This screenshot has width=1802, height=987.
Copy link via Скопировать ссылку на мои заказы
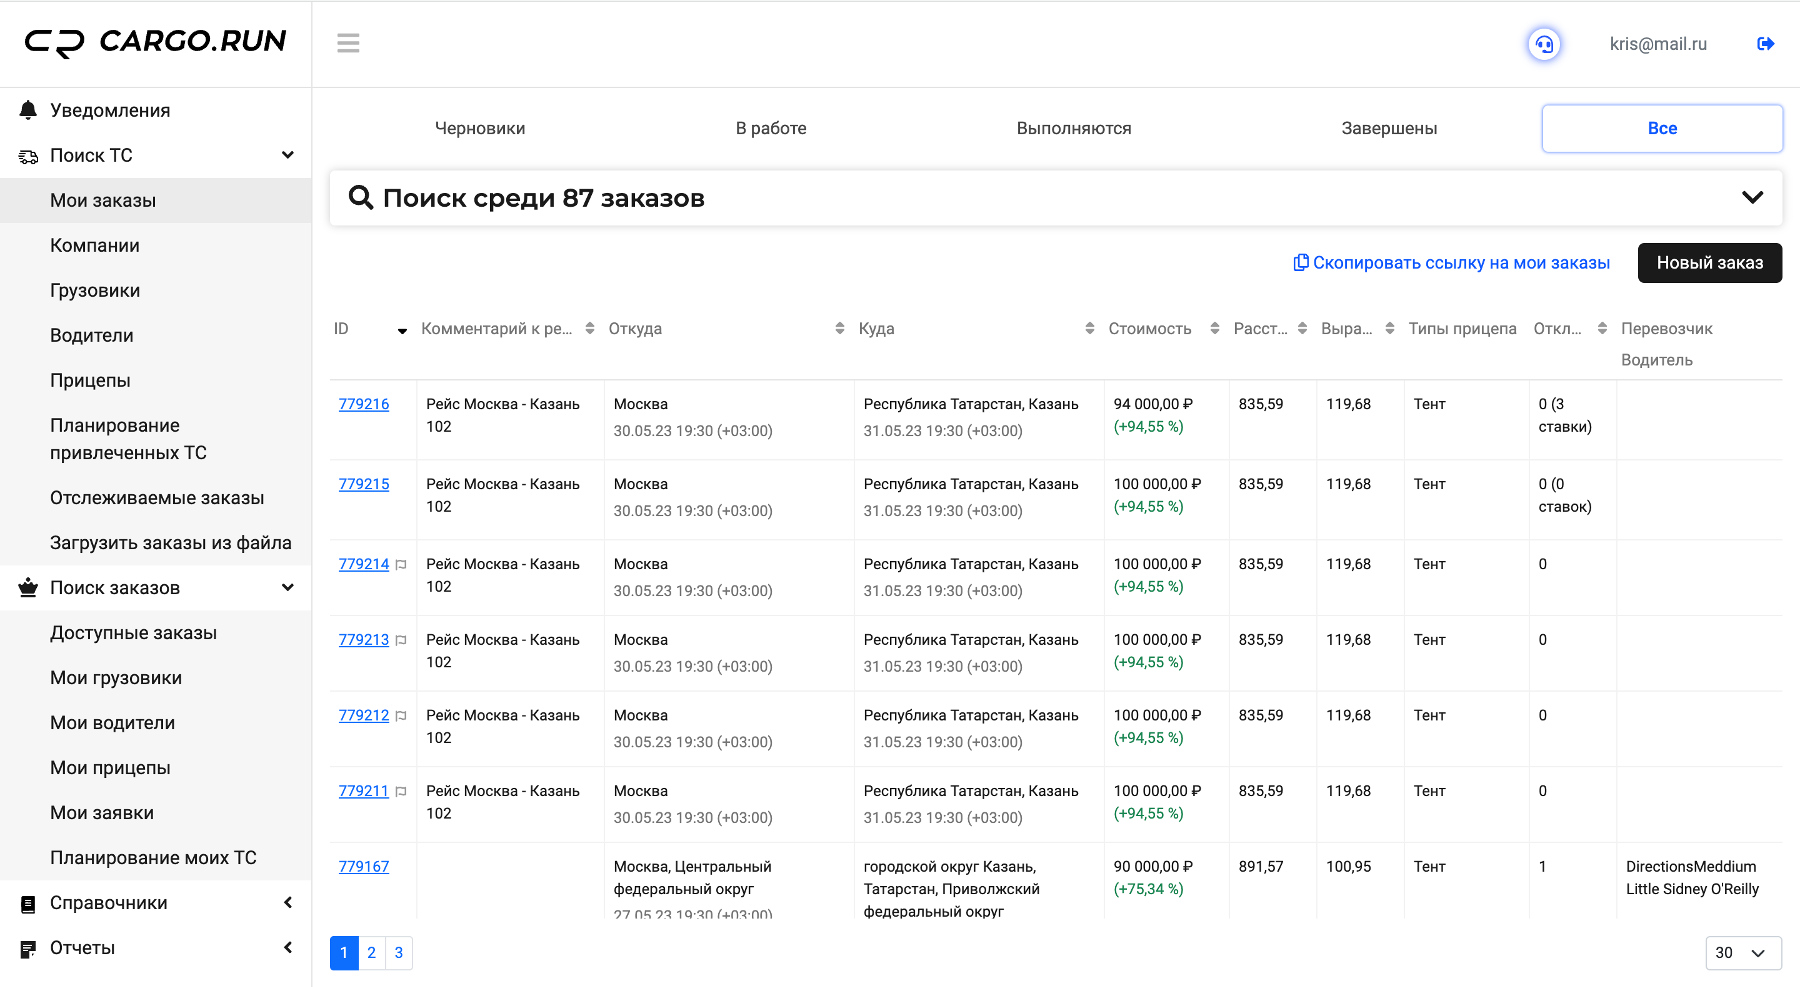(x=1451, y=263)
